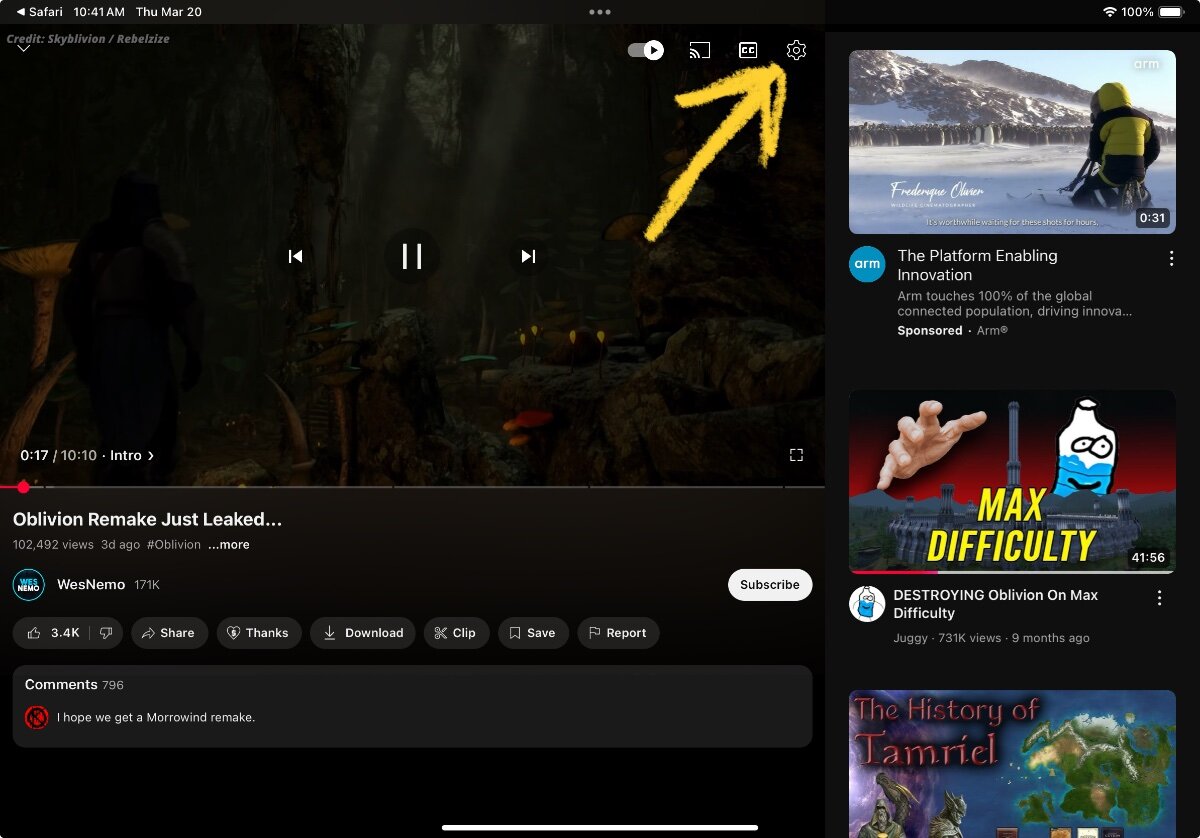The image size is (1200, 838).
Task: Skip to the next video
Action: 528,256
